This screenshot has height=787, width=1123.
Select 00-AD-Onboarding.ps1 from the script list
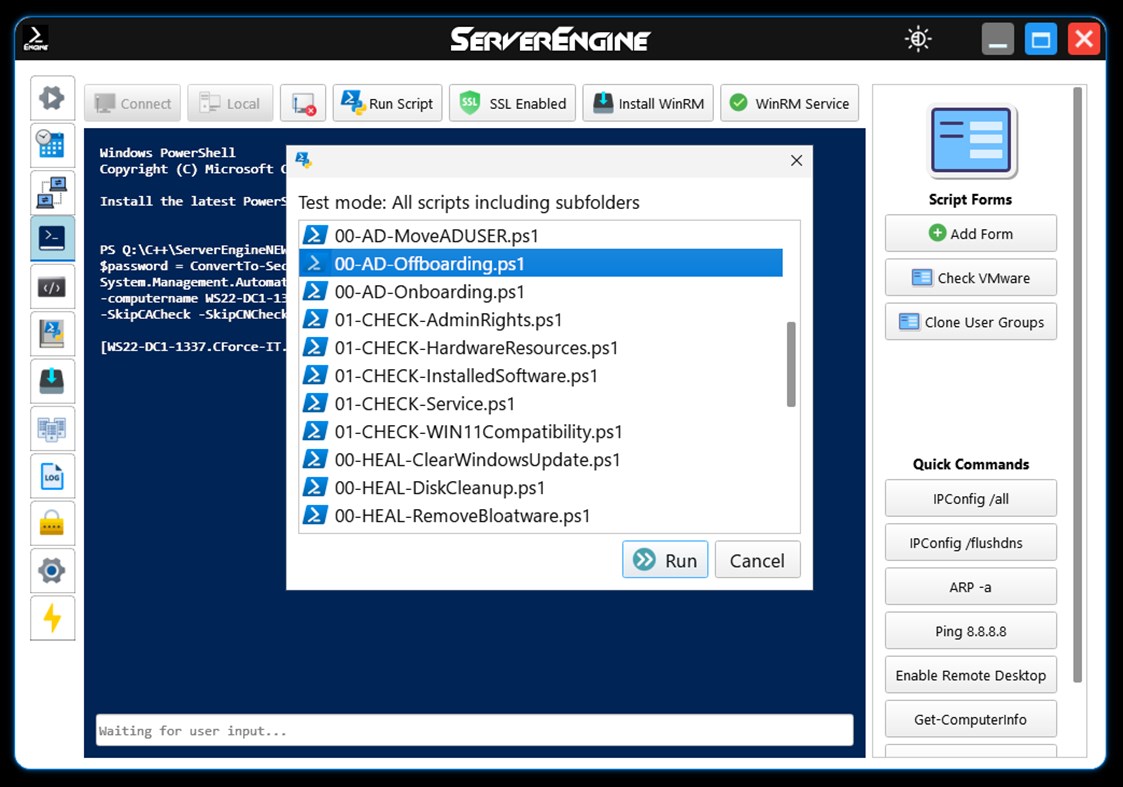click(x=430, y=292)
